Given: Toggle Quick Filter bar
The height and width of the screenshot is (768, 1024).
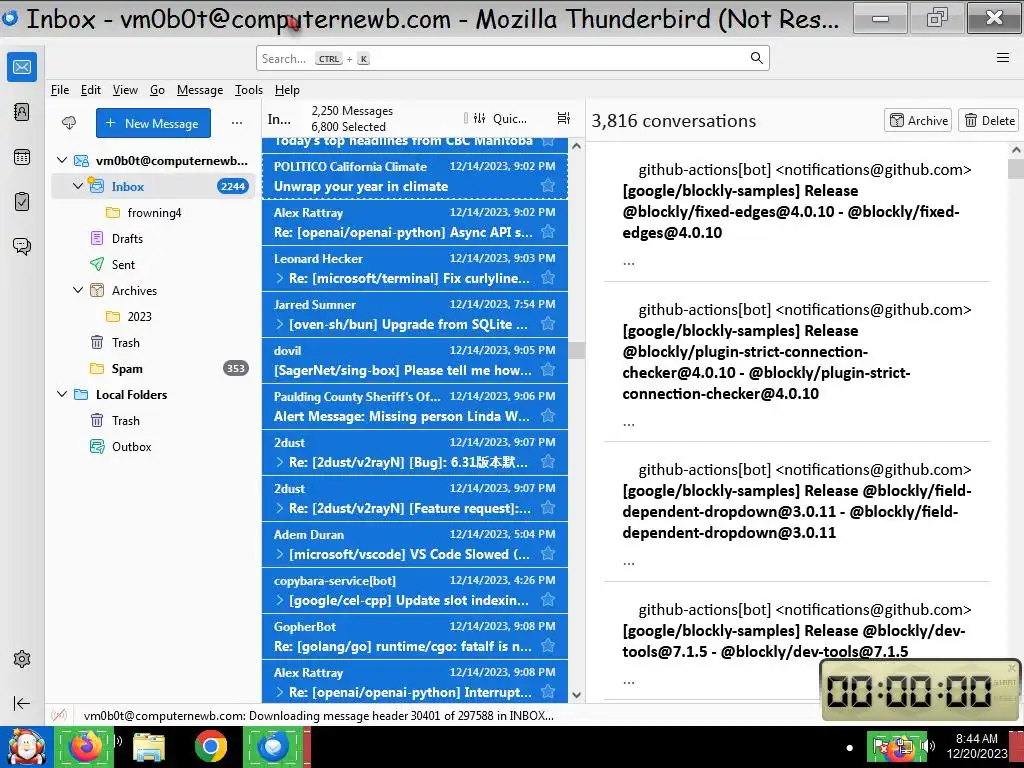Looking at the screenshot, I should click(500, 118).
